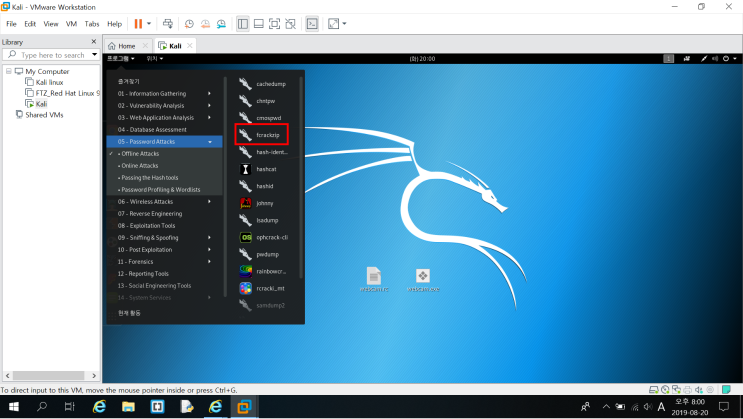This screenshot has height=419, width=743.
Task: Revert VM to previous snapshot
Action: [x=205, y=24]
